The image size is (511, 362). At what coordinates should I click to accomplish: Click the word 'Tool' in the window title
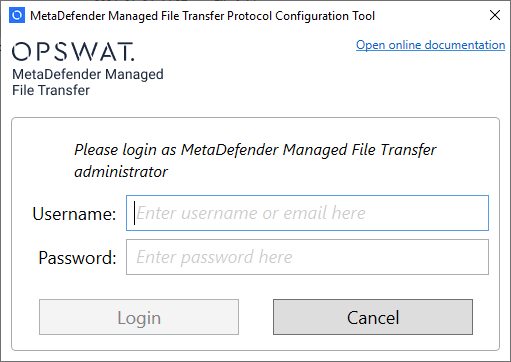(364, 16)
